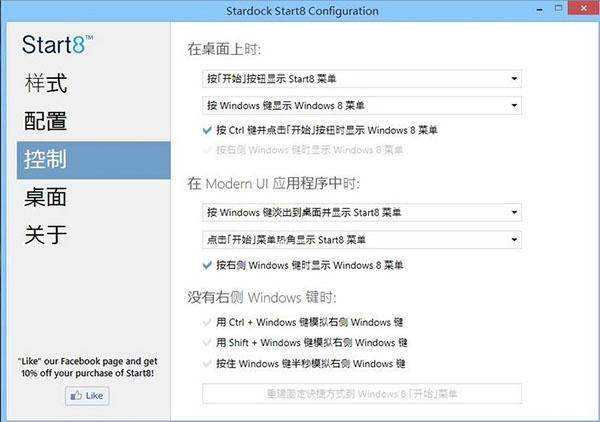600x422 pixels.
Task: Open dropdown 按「开始」按钮显示 Start8 菜单
Action: pyautogui.click(x=362, y=79)
